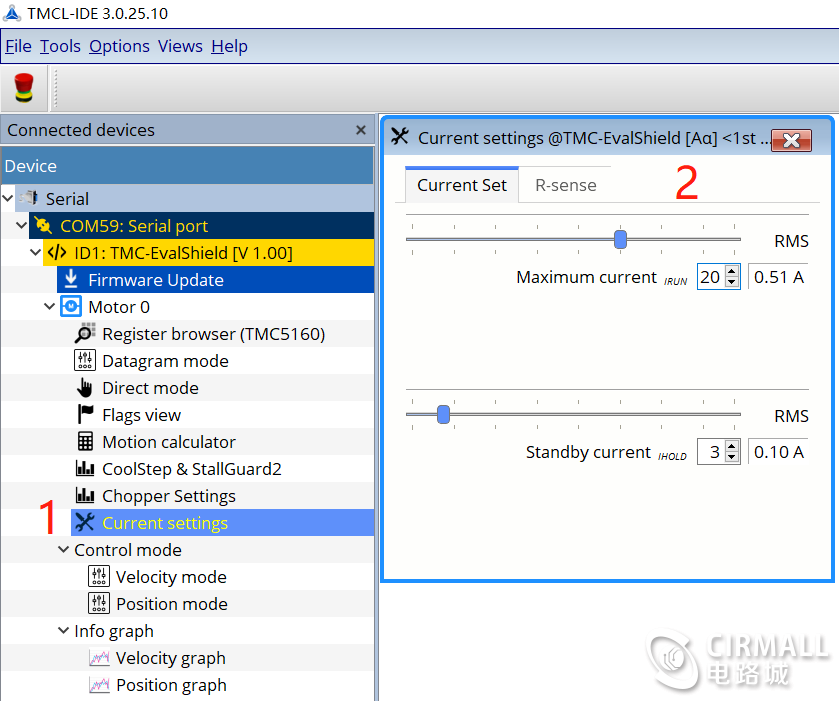The width and height of the screenshot is (839, 701).
Task: Collapse the Control mode group
Action: [63, 550]
